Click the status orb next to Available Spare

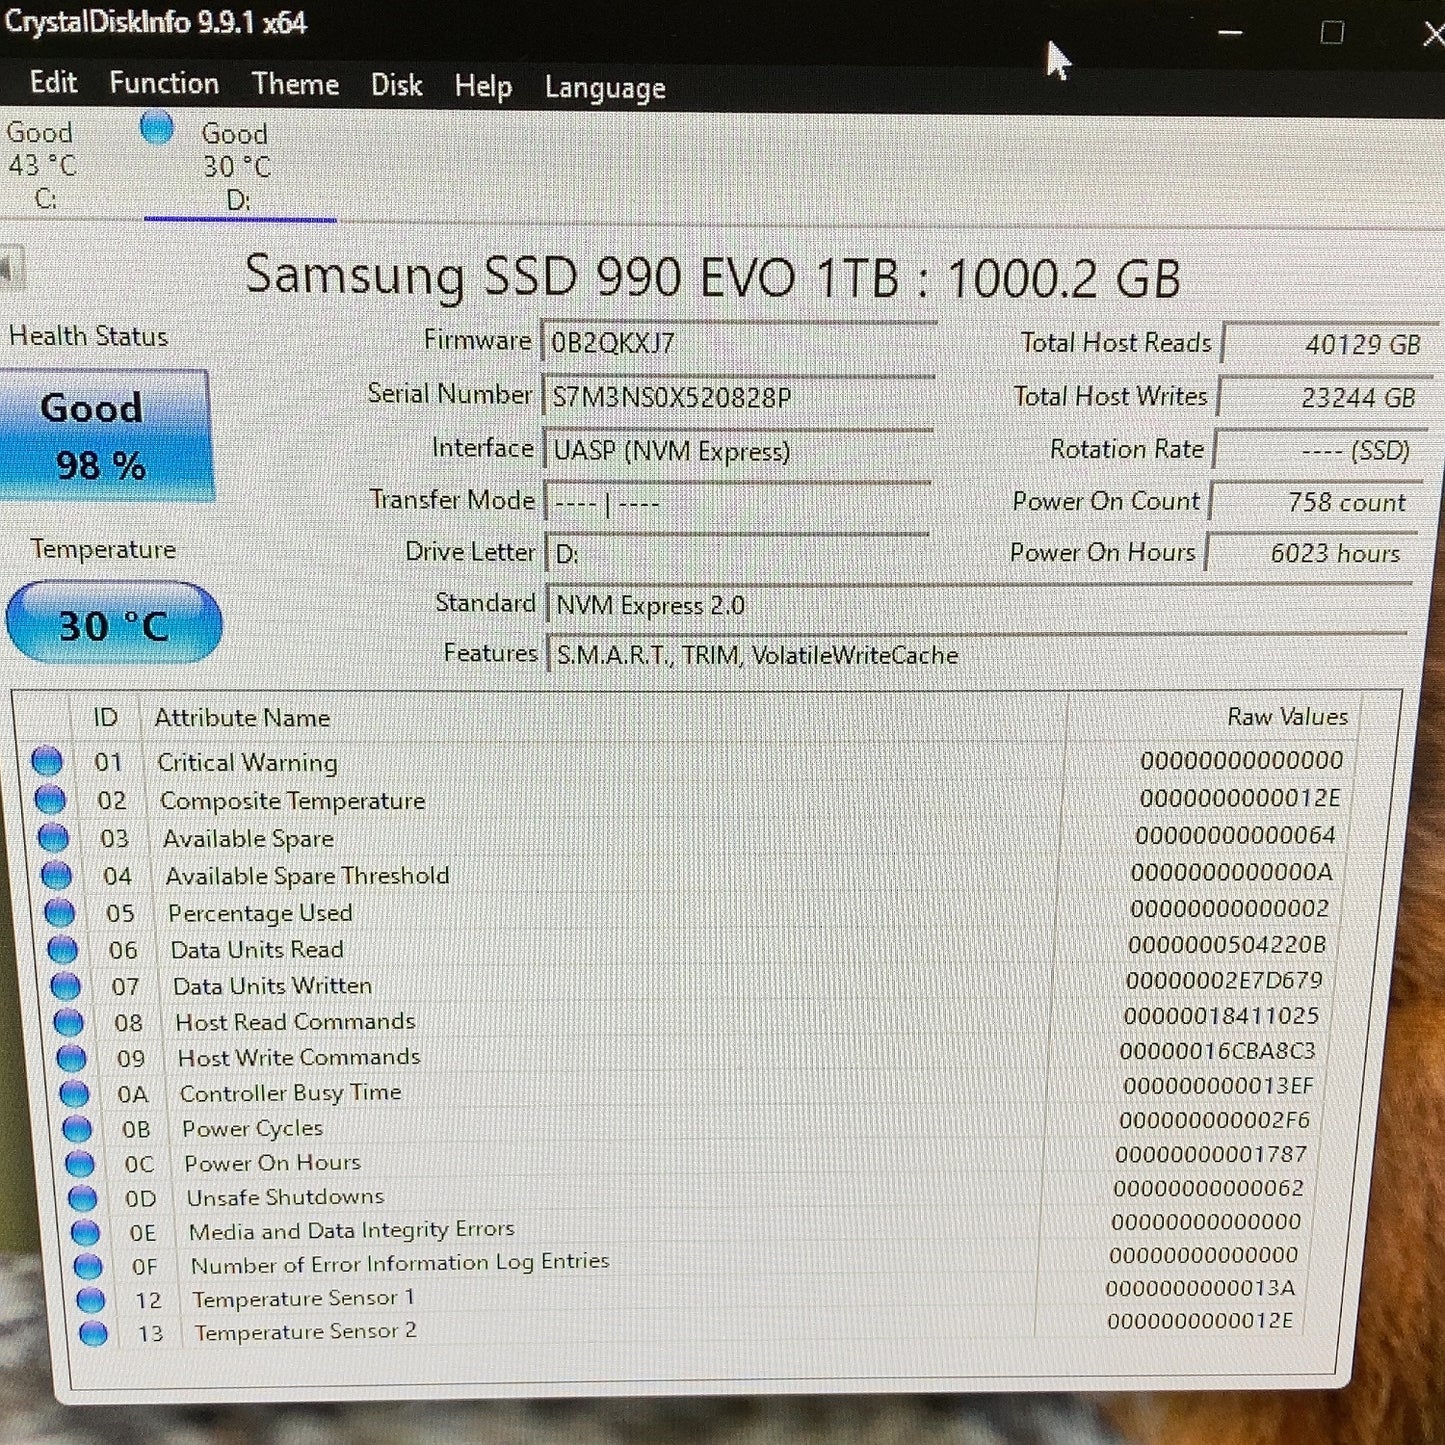click(x=53, y=837)
